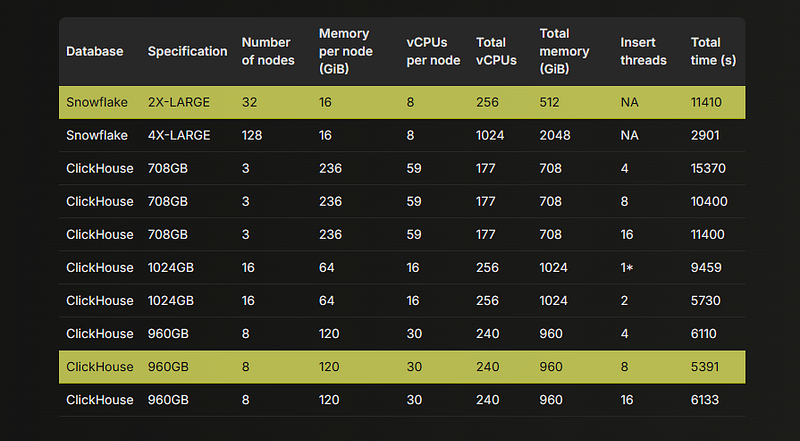This screenshot has height=441, width=800.
Task: Select the highlighted Snowflake 2X-LARGE row
Action: [x=402, y=102]
